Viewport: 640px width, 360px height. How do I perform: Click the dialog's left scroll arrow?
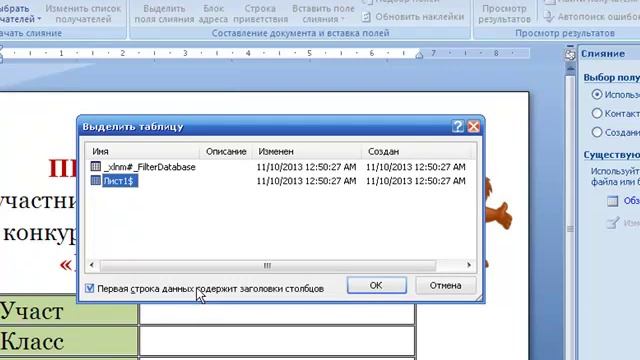(x=92, y=265)
